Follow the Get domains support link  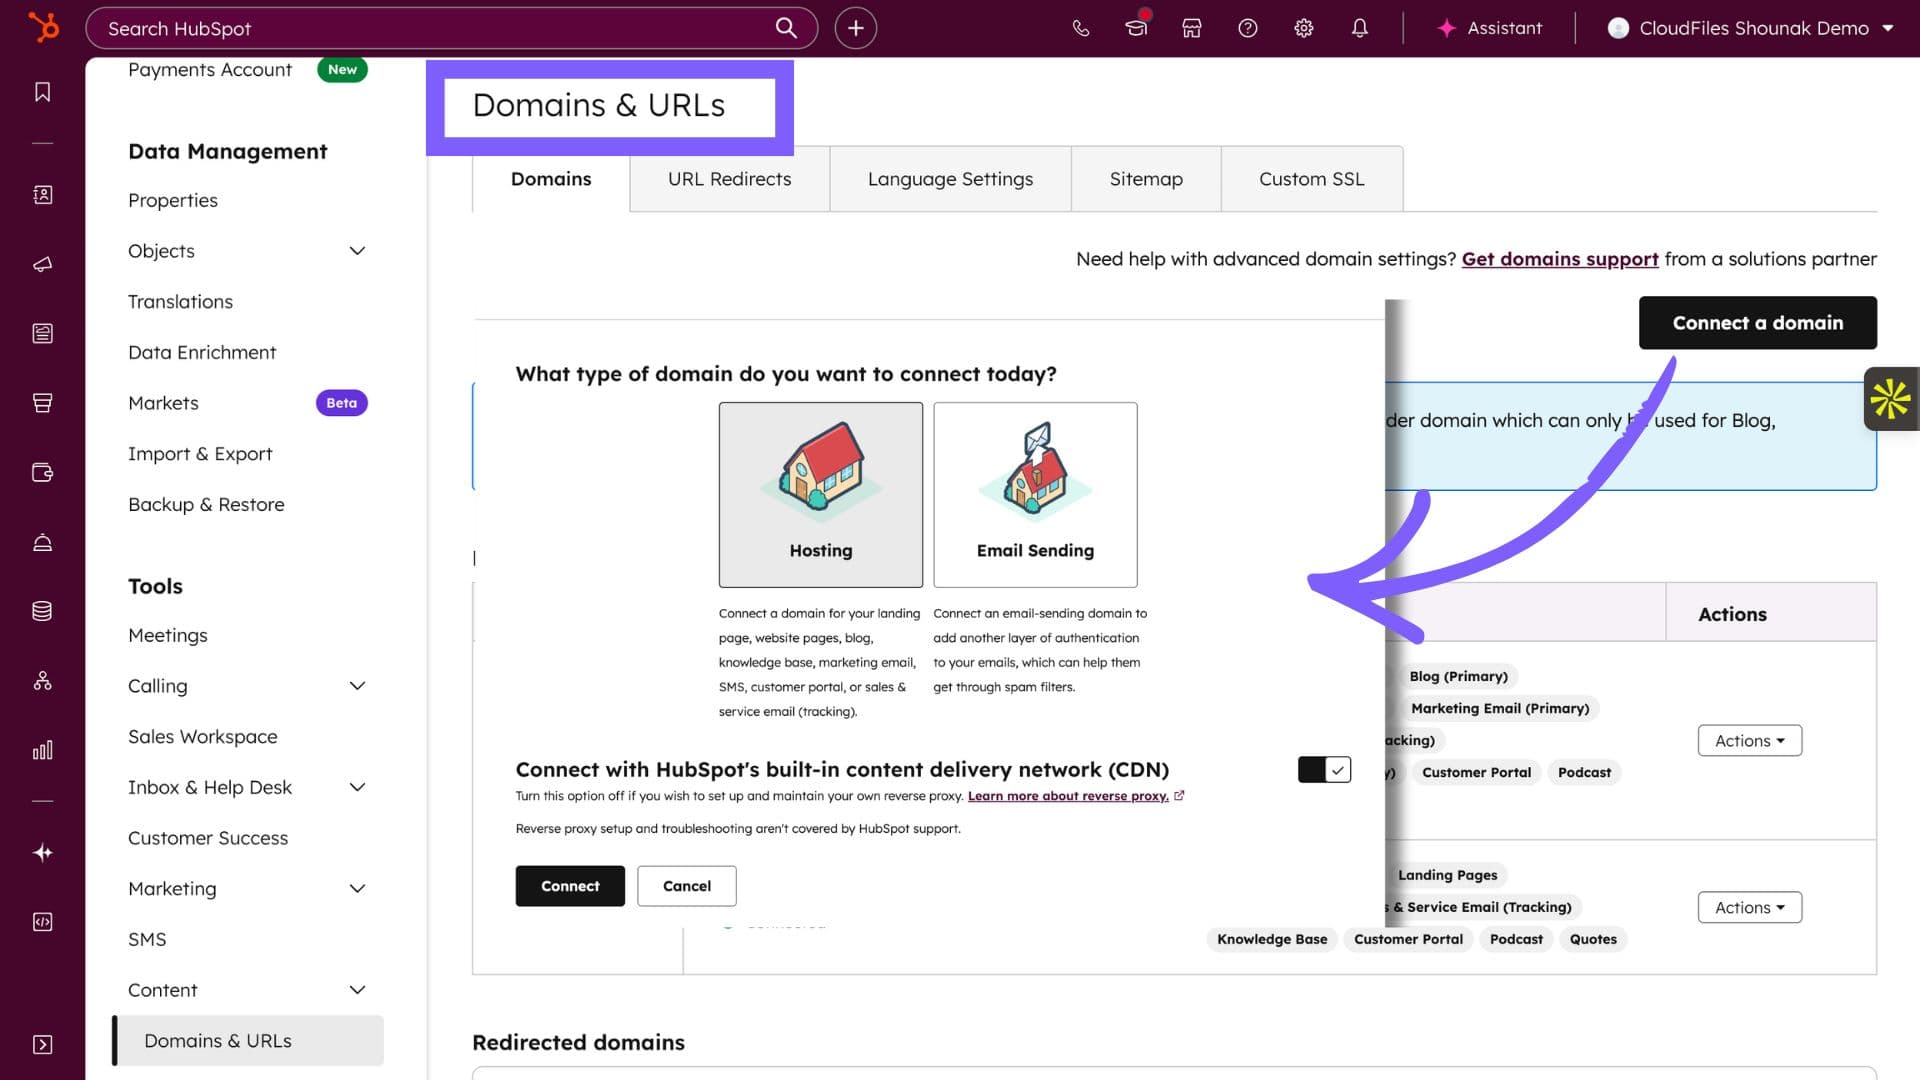pos(1559,259)
